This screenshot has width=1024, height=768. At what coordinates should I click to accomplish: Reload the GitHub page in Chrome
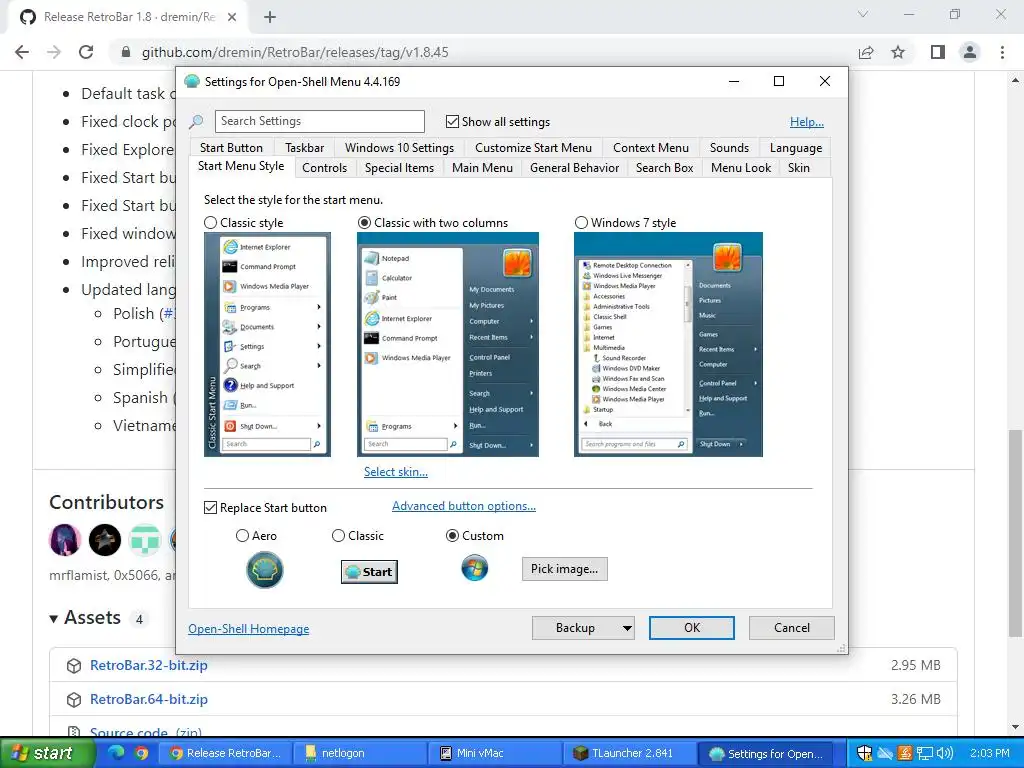(x=86, y=52)
